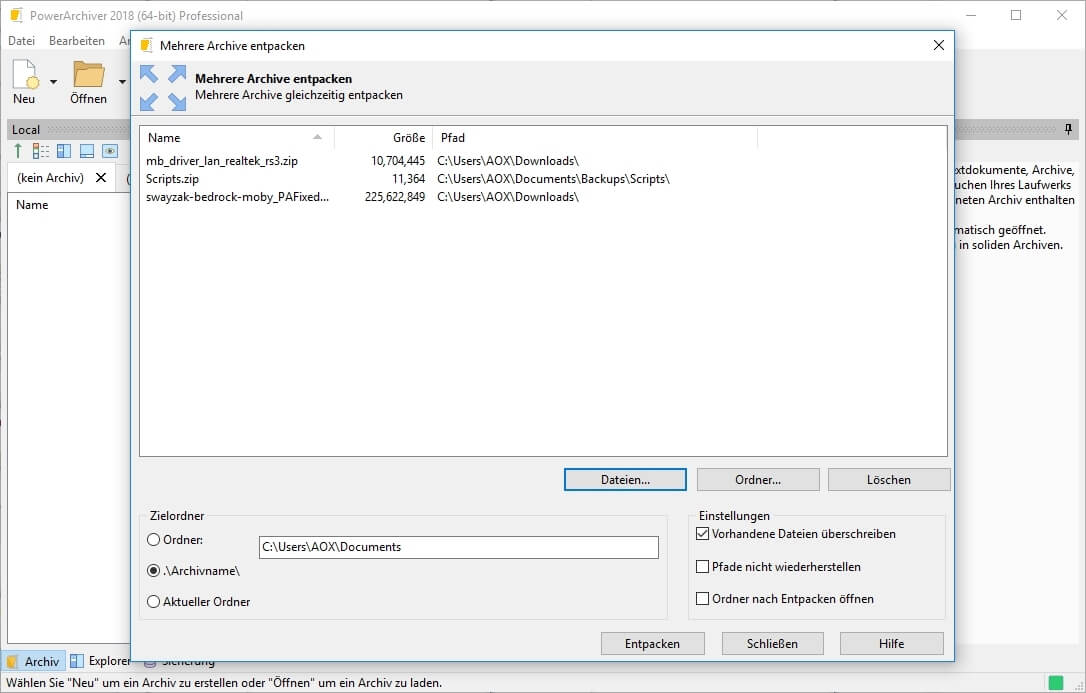
Task: Enable Pfade nicht wiederherstellen checkbox
Action: point(702,567)
